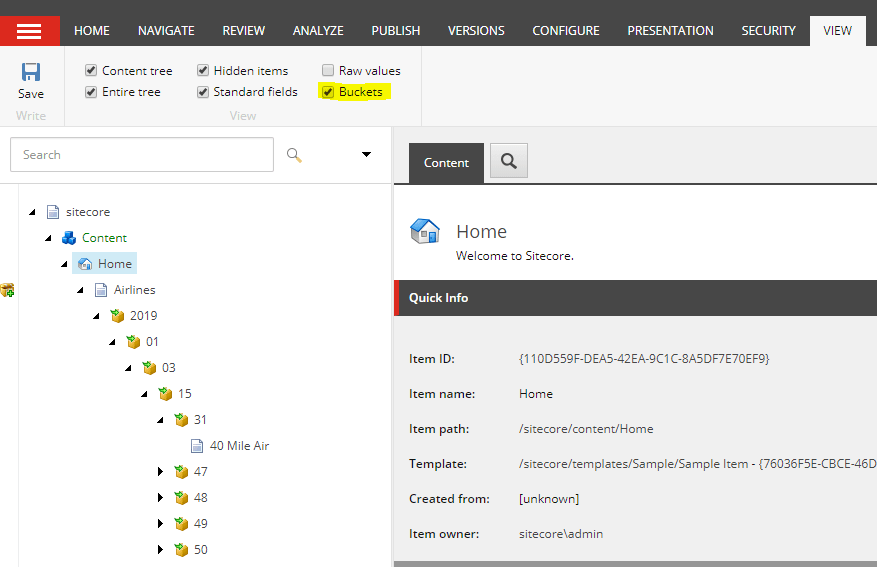Expand the 50 bucket node
Viewport: 877px width, 567px height.
pyautogui.click(x=161, y=550)
